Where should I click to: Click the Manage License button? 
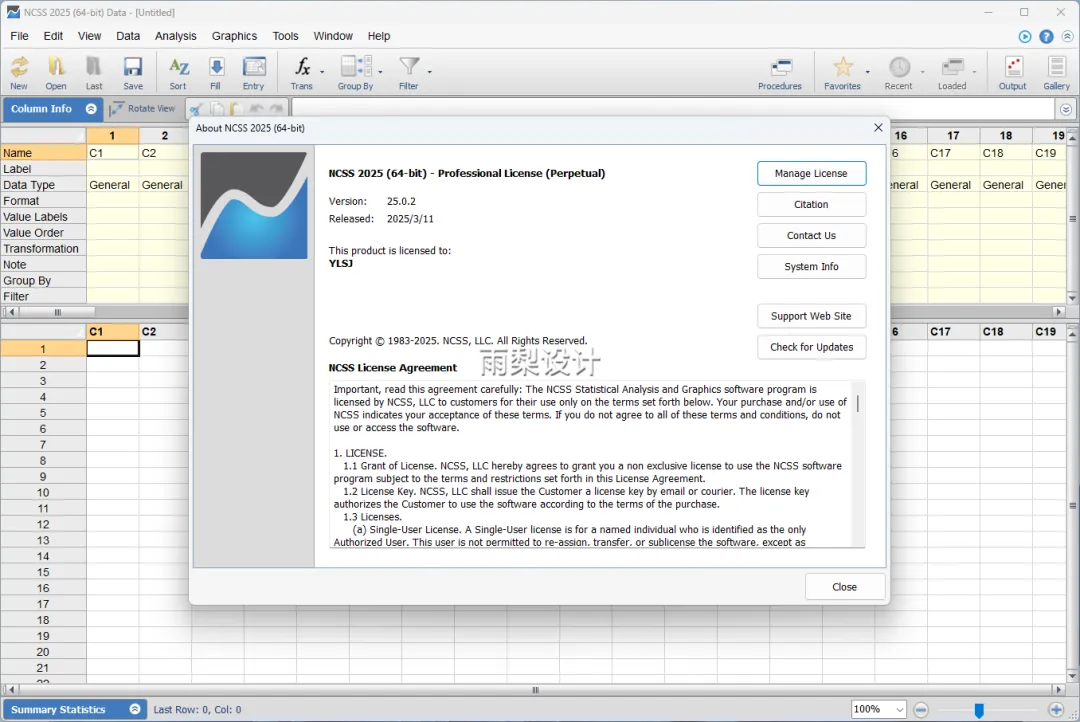pos(811,174)
